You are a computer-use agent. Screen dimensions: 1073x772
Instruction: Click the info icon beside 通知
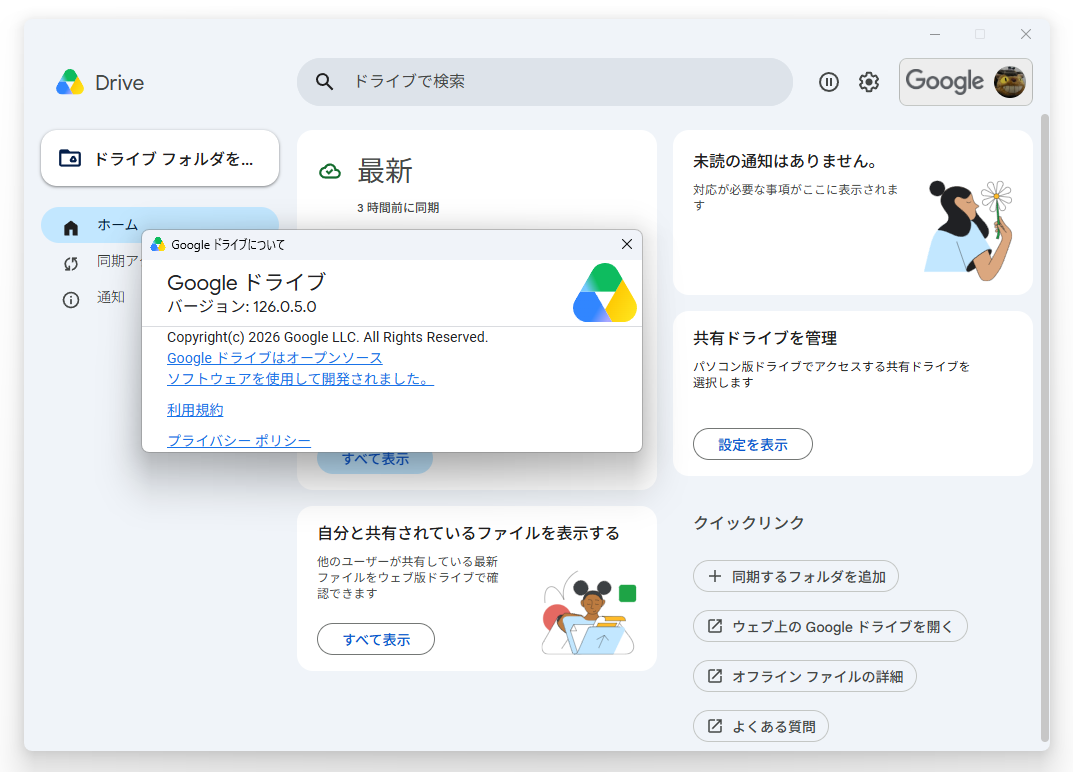pyautogui.click(x=71, y=300)
